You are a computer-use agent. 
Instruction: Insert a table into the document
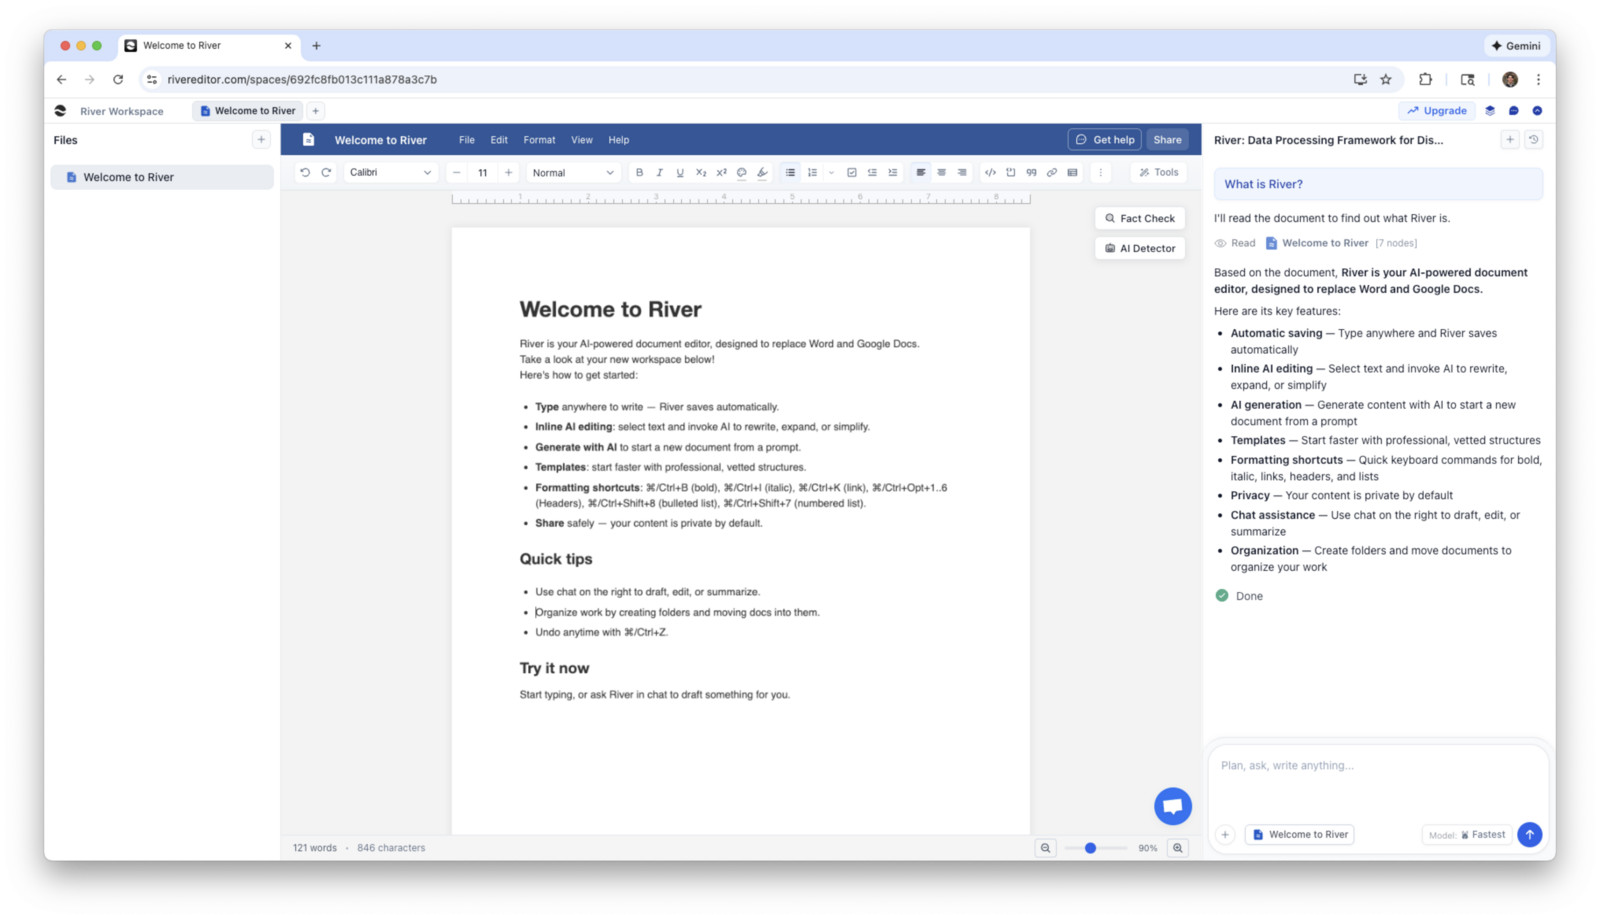1071,172
